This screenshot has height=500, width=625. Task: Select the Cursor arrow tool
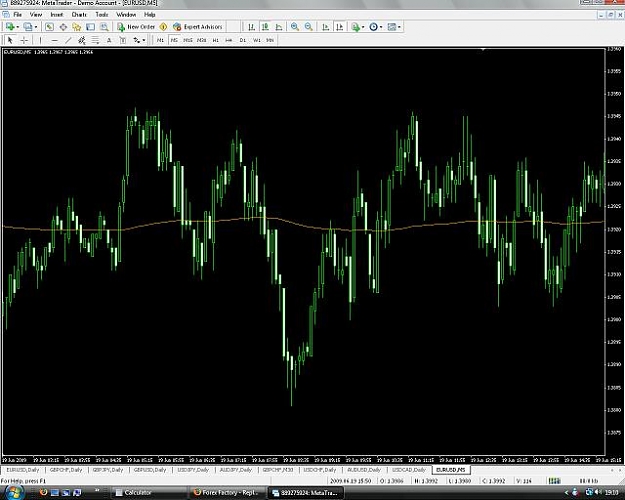pyautogui.click(x=10, y=40)
